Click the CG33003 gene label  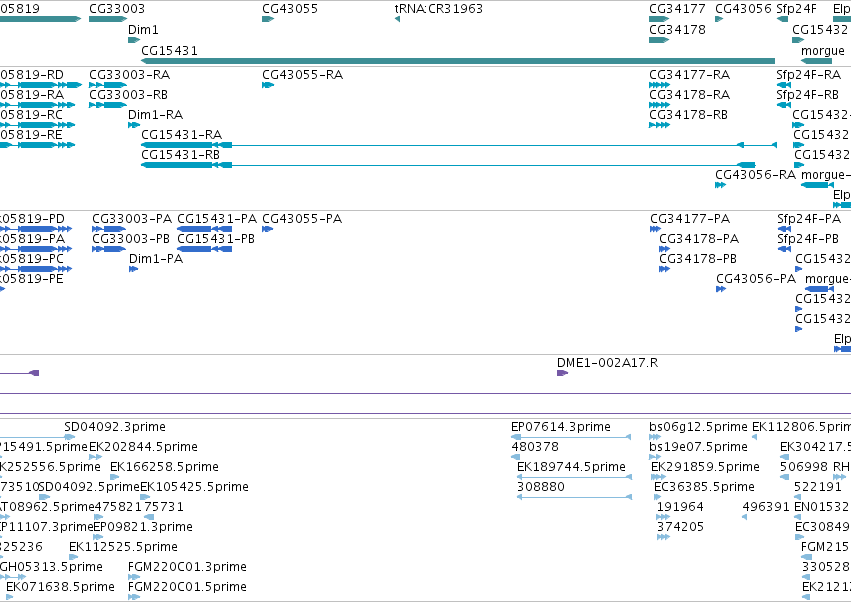(x=117, y=9)
